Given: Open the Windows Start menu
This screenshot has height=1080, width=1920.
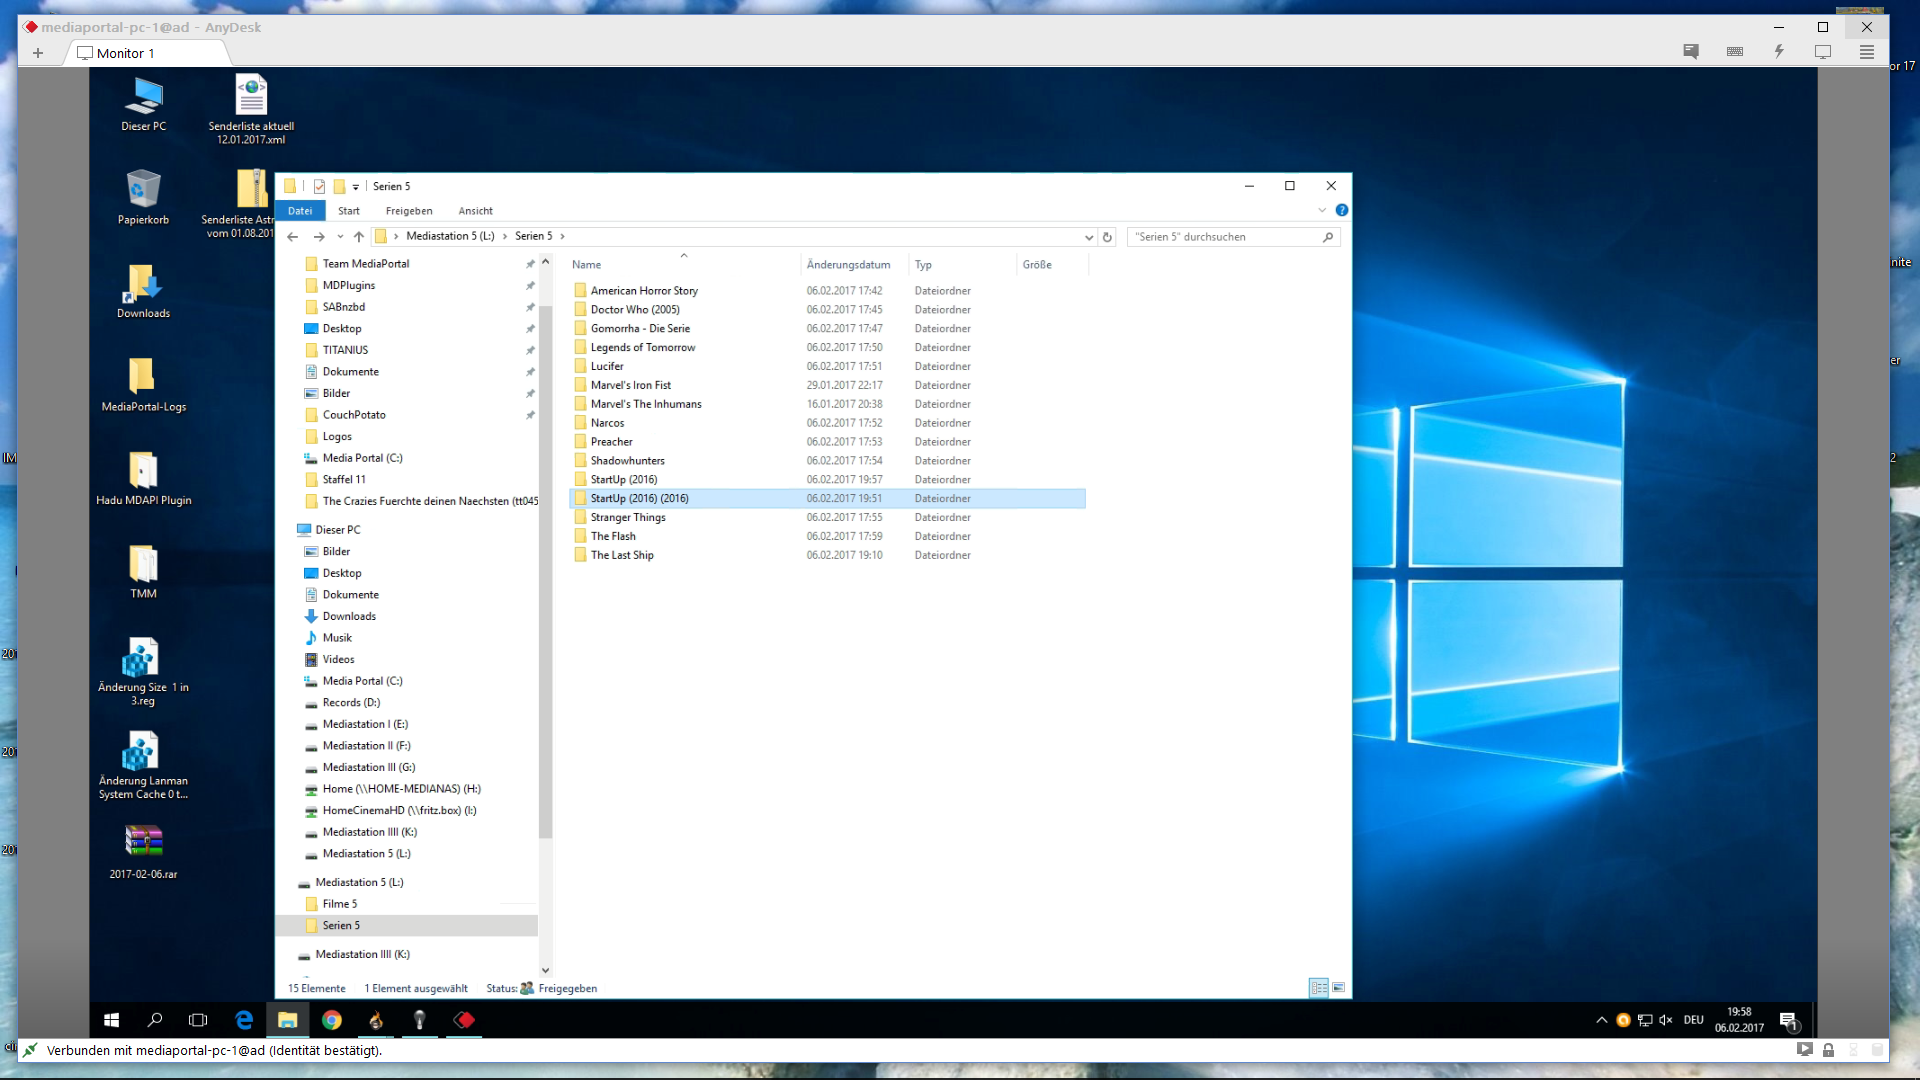Looking at the screenshot, I should pos(112,1020).
